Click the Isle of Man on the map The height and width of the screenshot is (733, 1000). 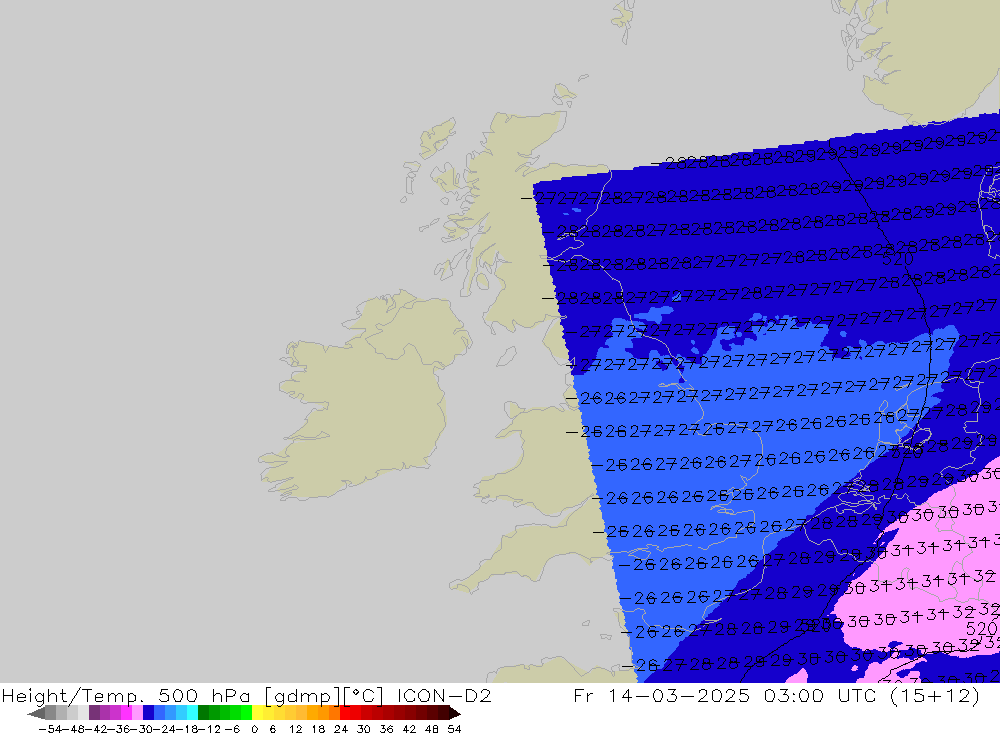(x=506, y=356)
